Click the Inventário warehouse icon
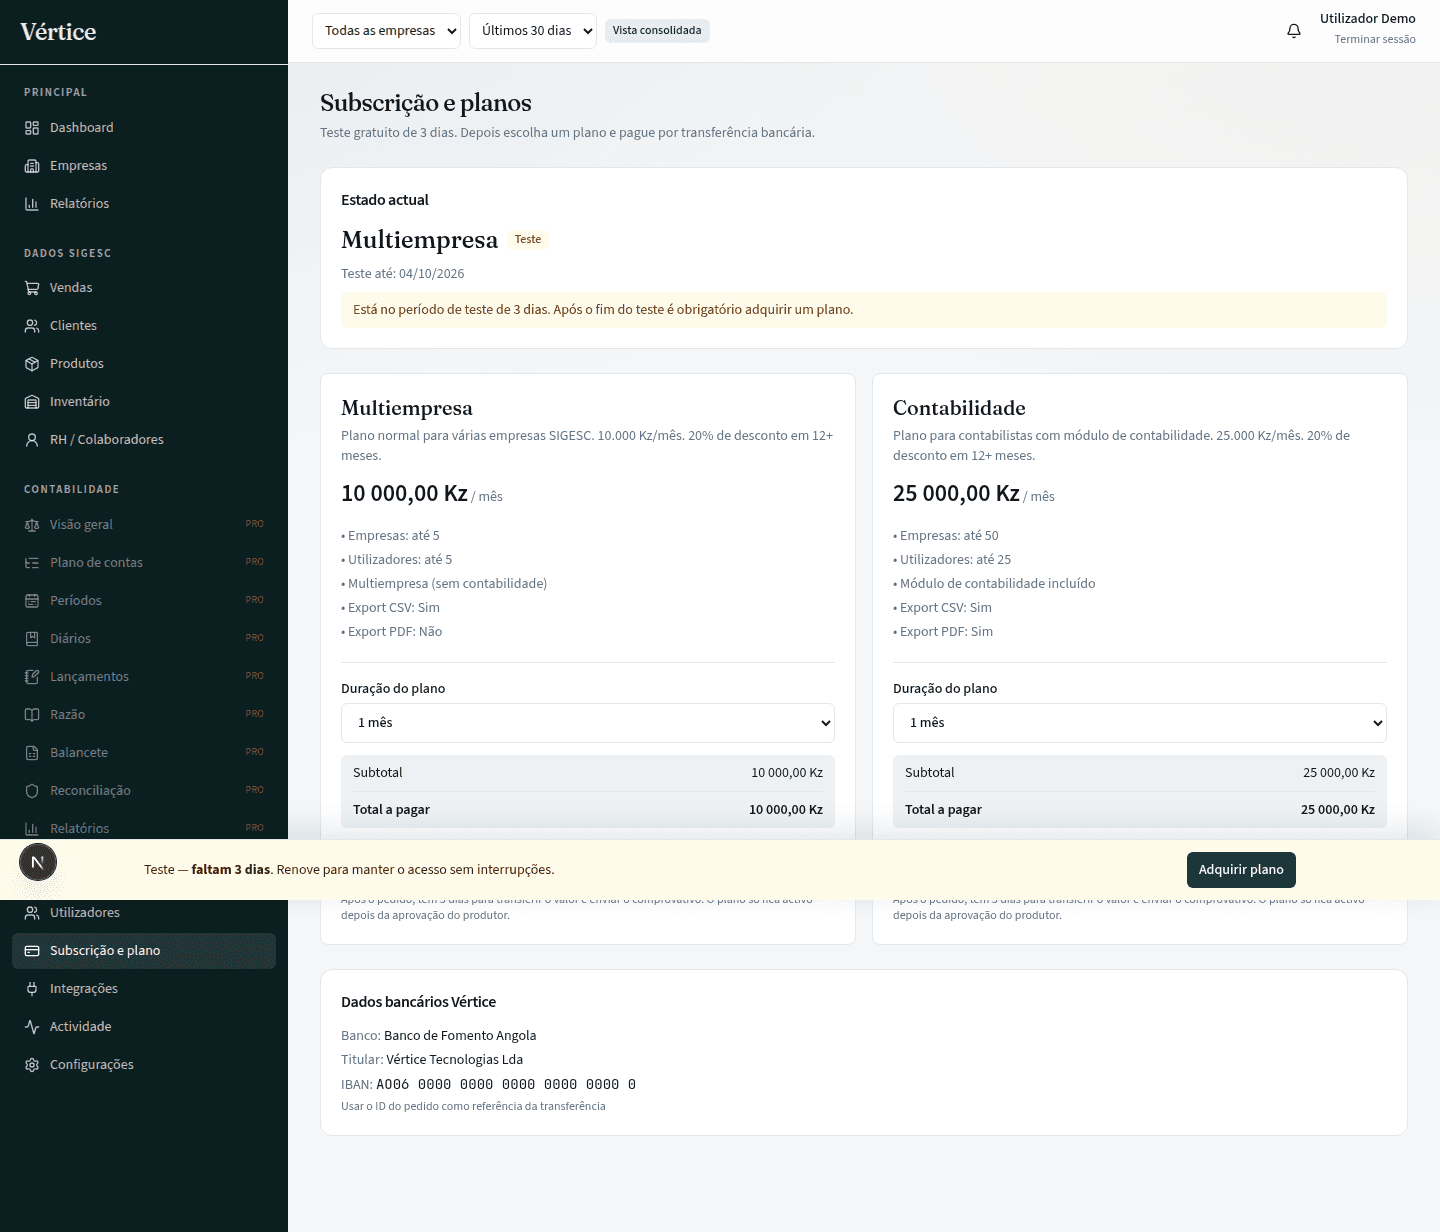 click(x=32, y=402)
